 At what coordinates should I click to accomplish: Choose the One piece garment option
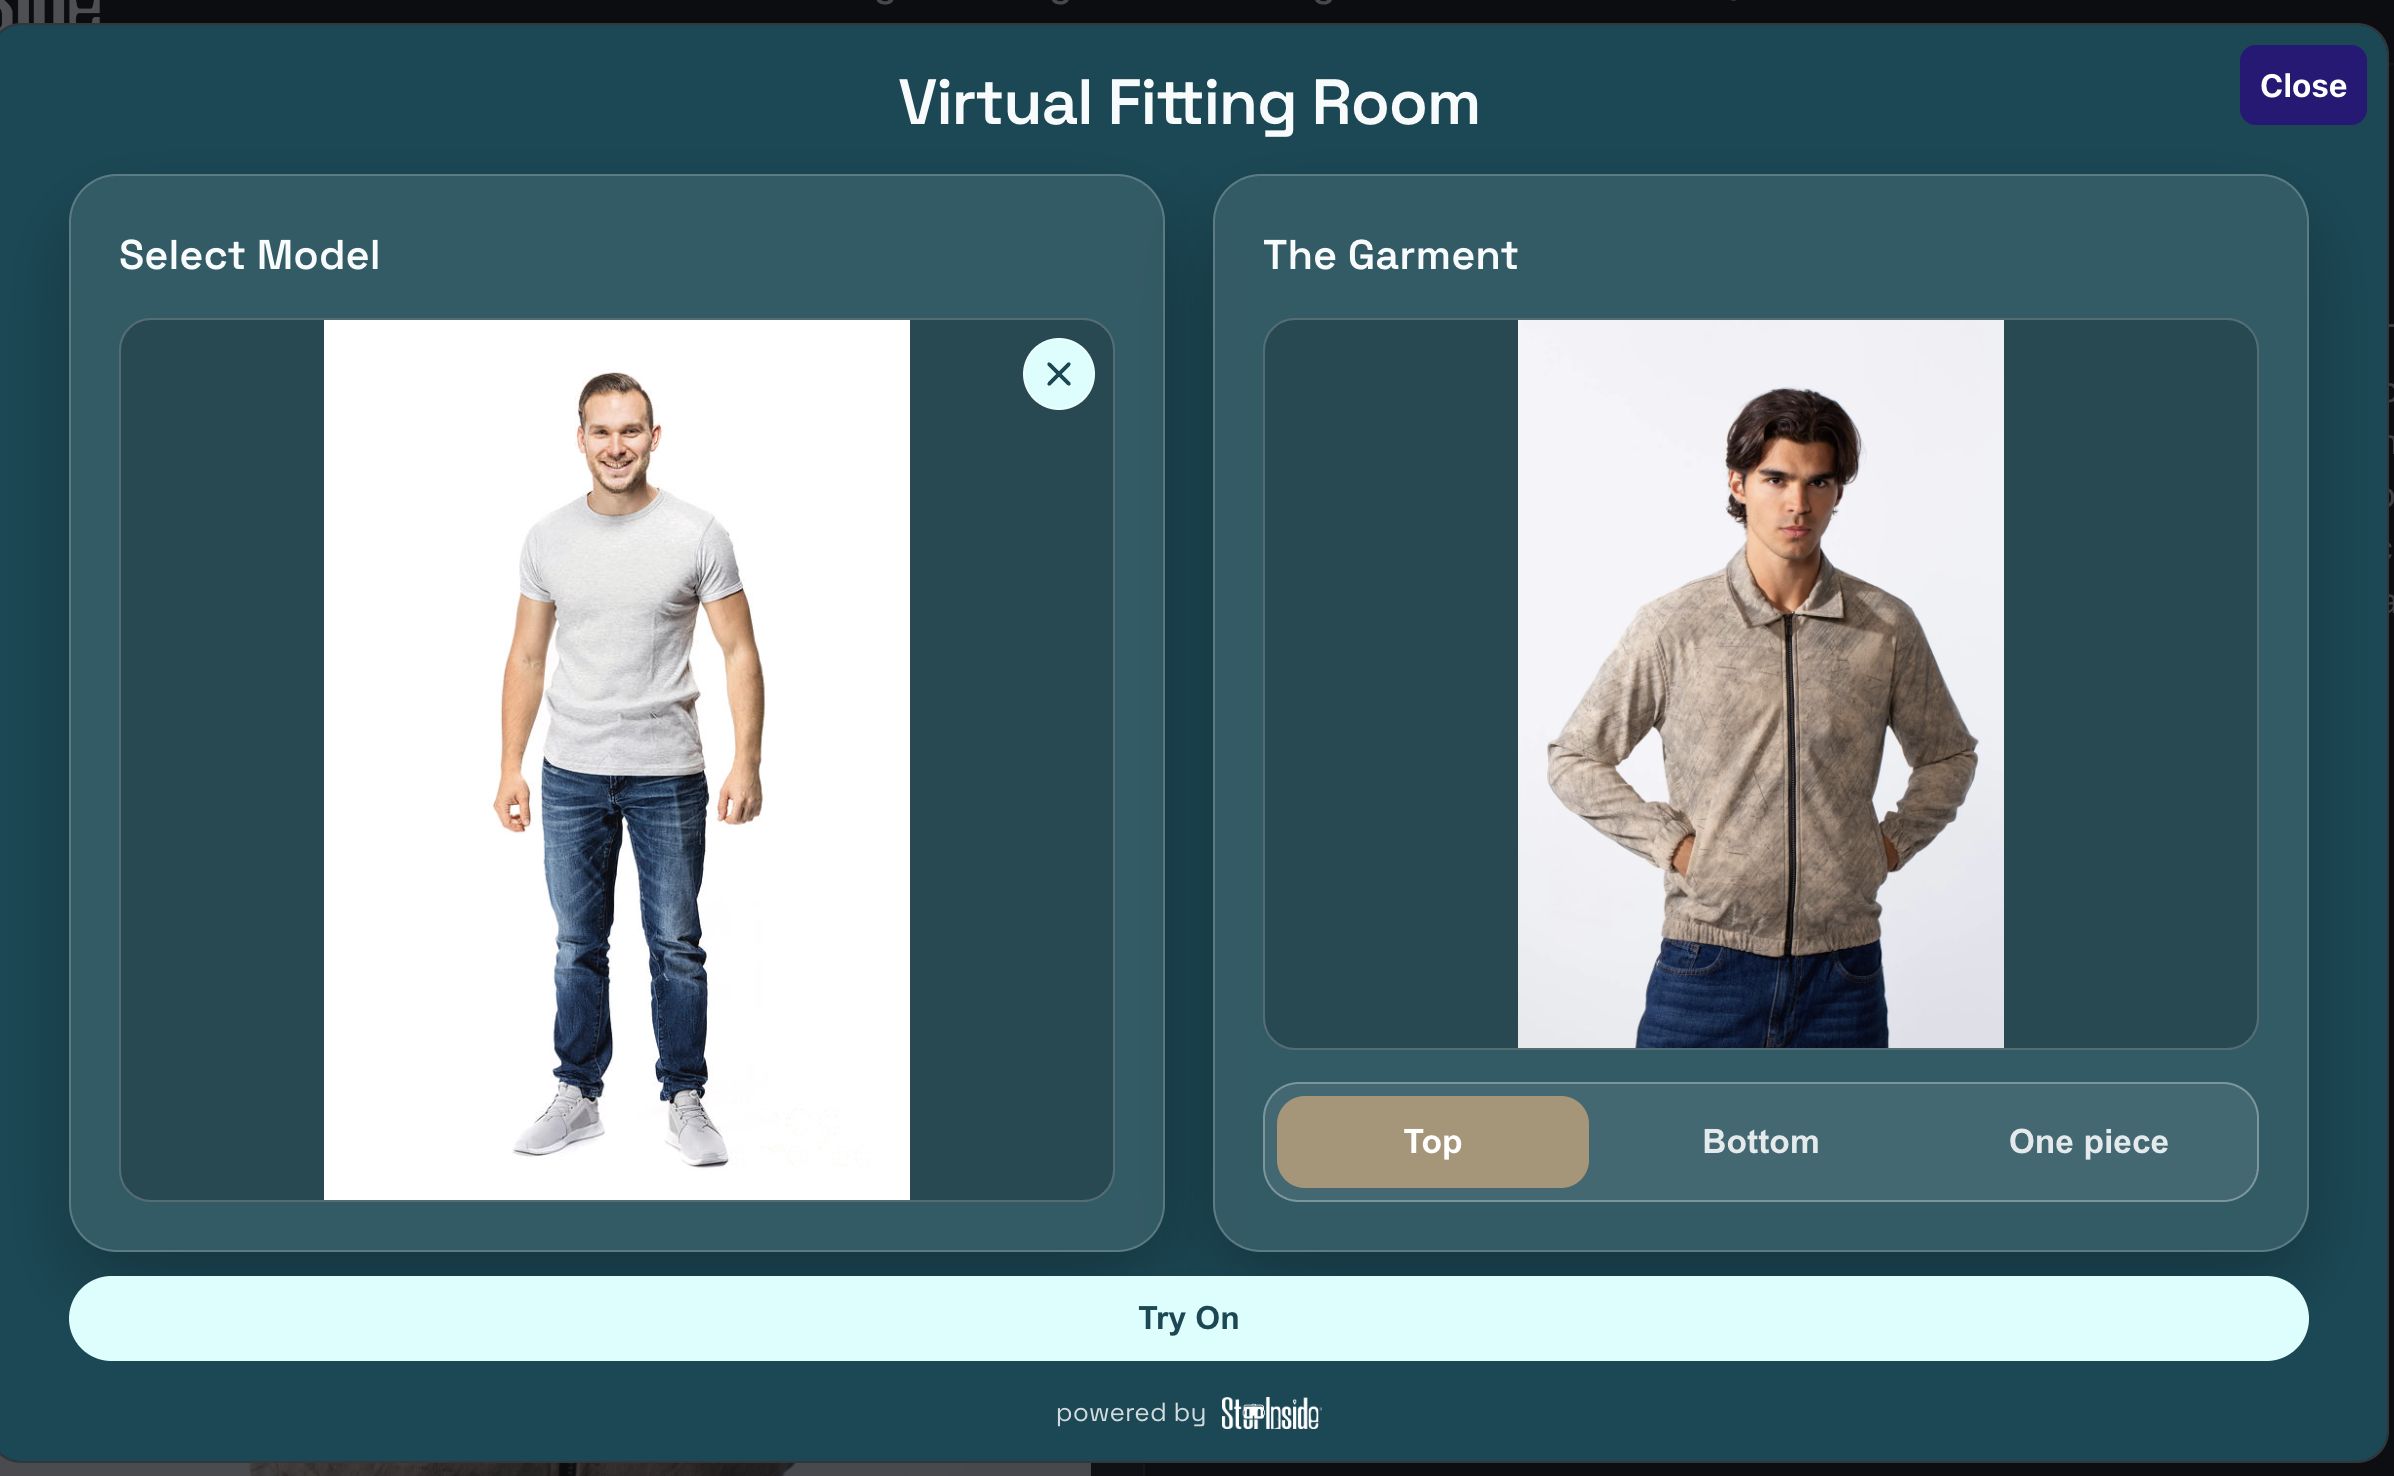coord(2088,1141)
